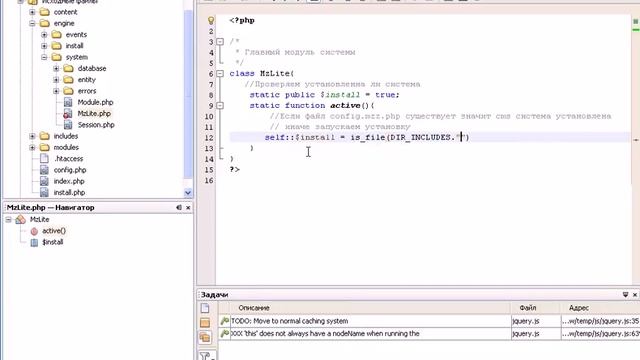The image size is (640, 360).
Task: Click the project tree vertical scrollbar thumb
Action: point(188,94)
